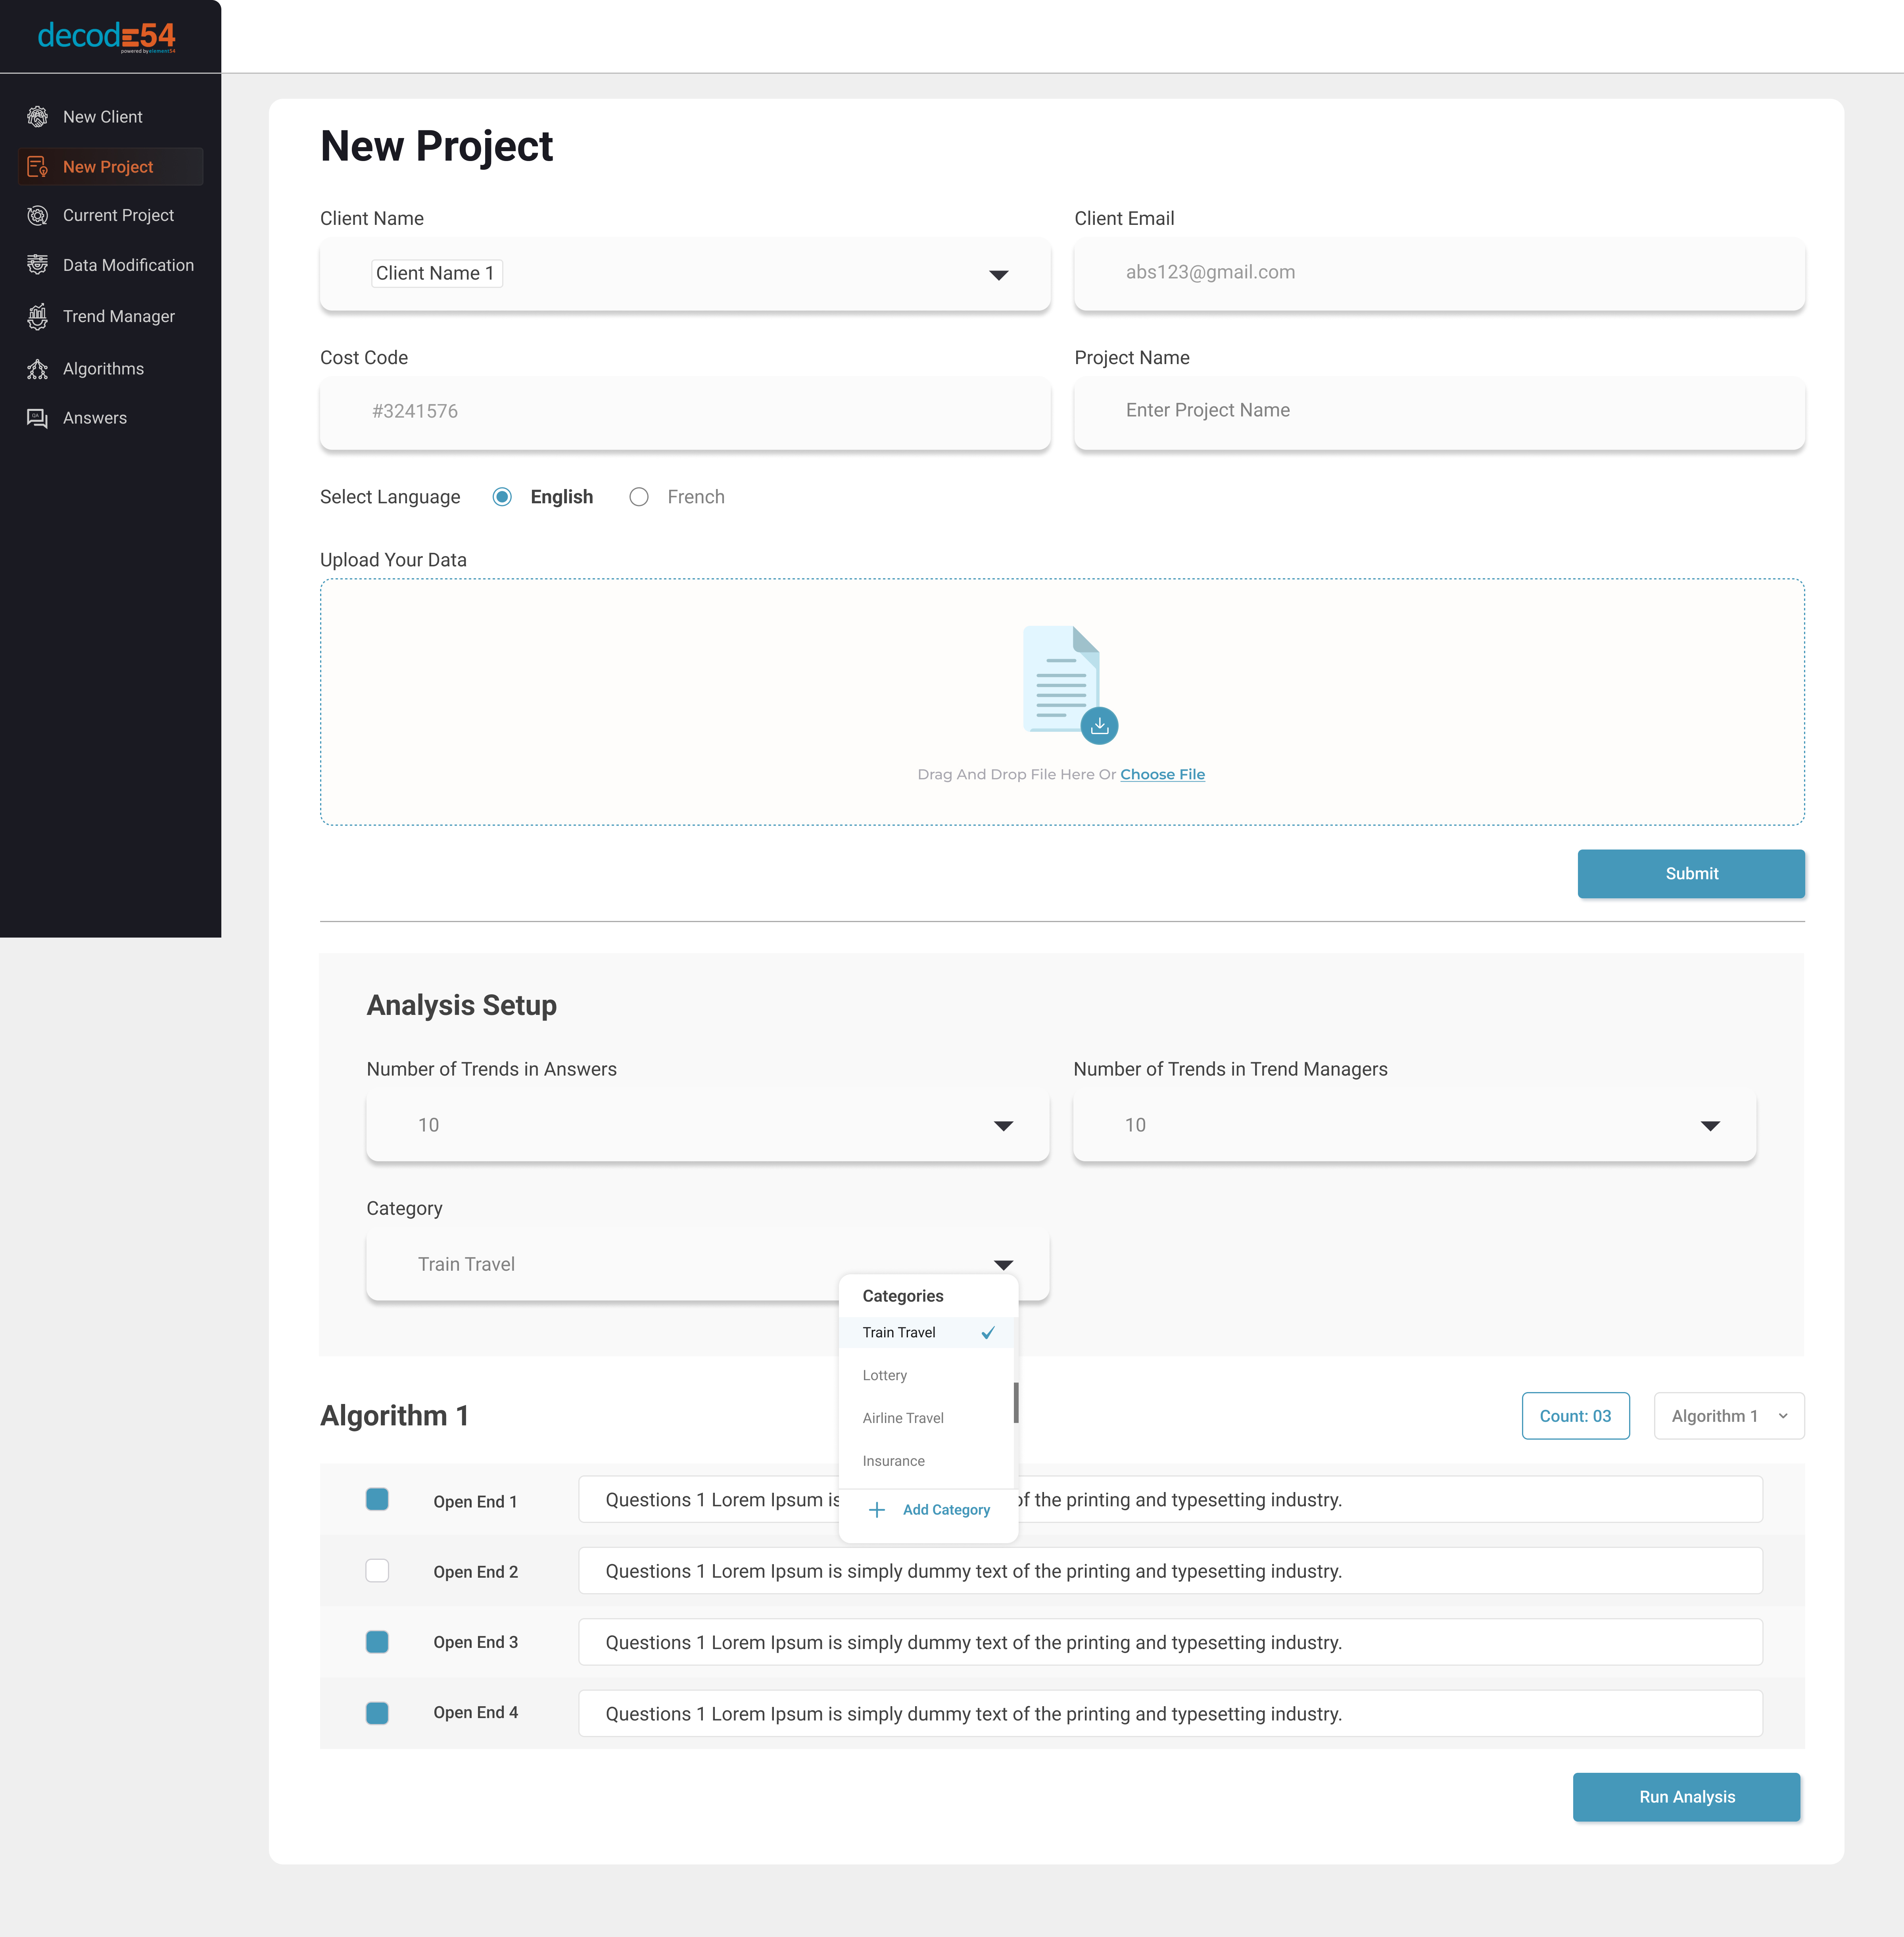
Task: Click the New Client sidebar icon
Action: (37, 117)
